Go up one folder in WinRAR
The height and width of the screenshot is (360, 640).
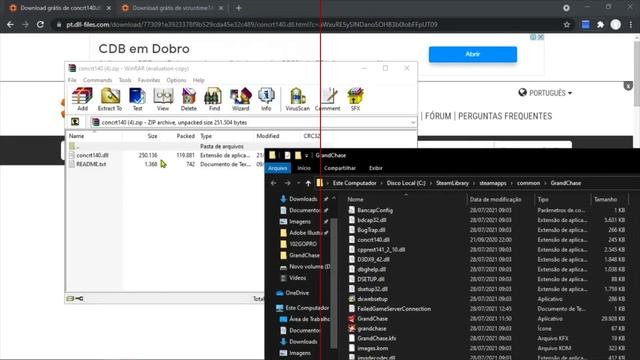click(75, 122)
